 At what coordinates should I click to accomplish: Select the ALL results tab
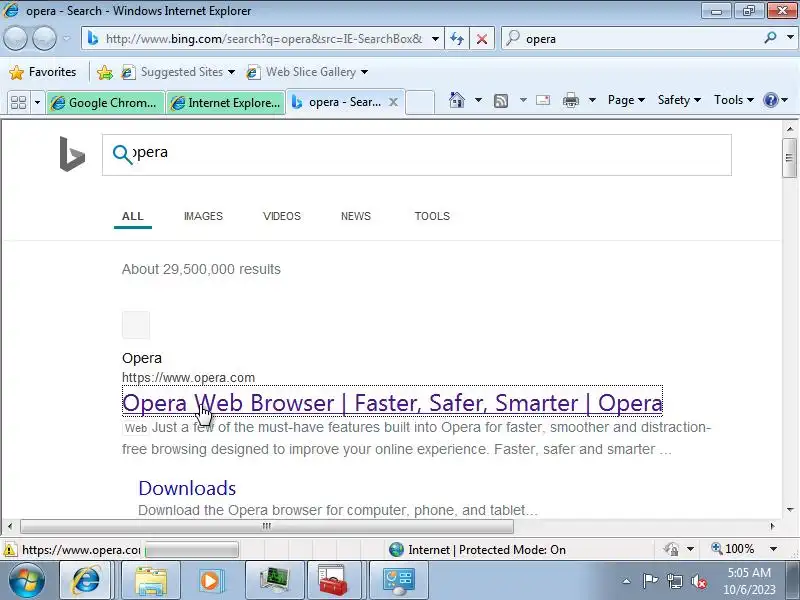(133, 216)
